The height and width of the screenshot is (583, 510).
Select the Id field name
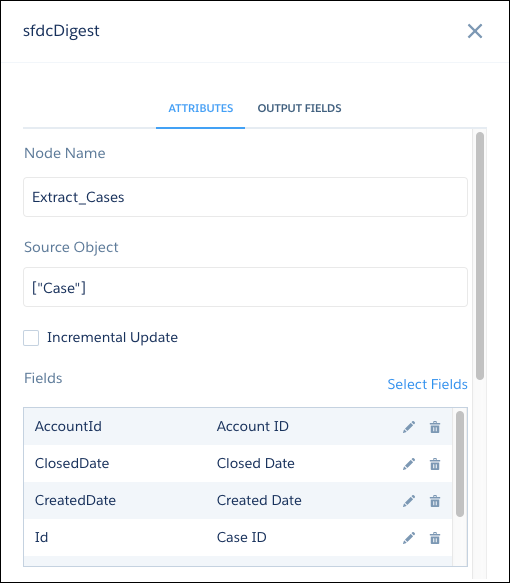41,537
